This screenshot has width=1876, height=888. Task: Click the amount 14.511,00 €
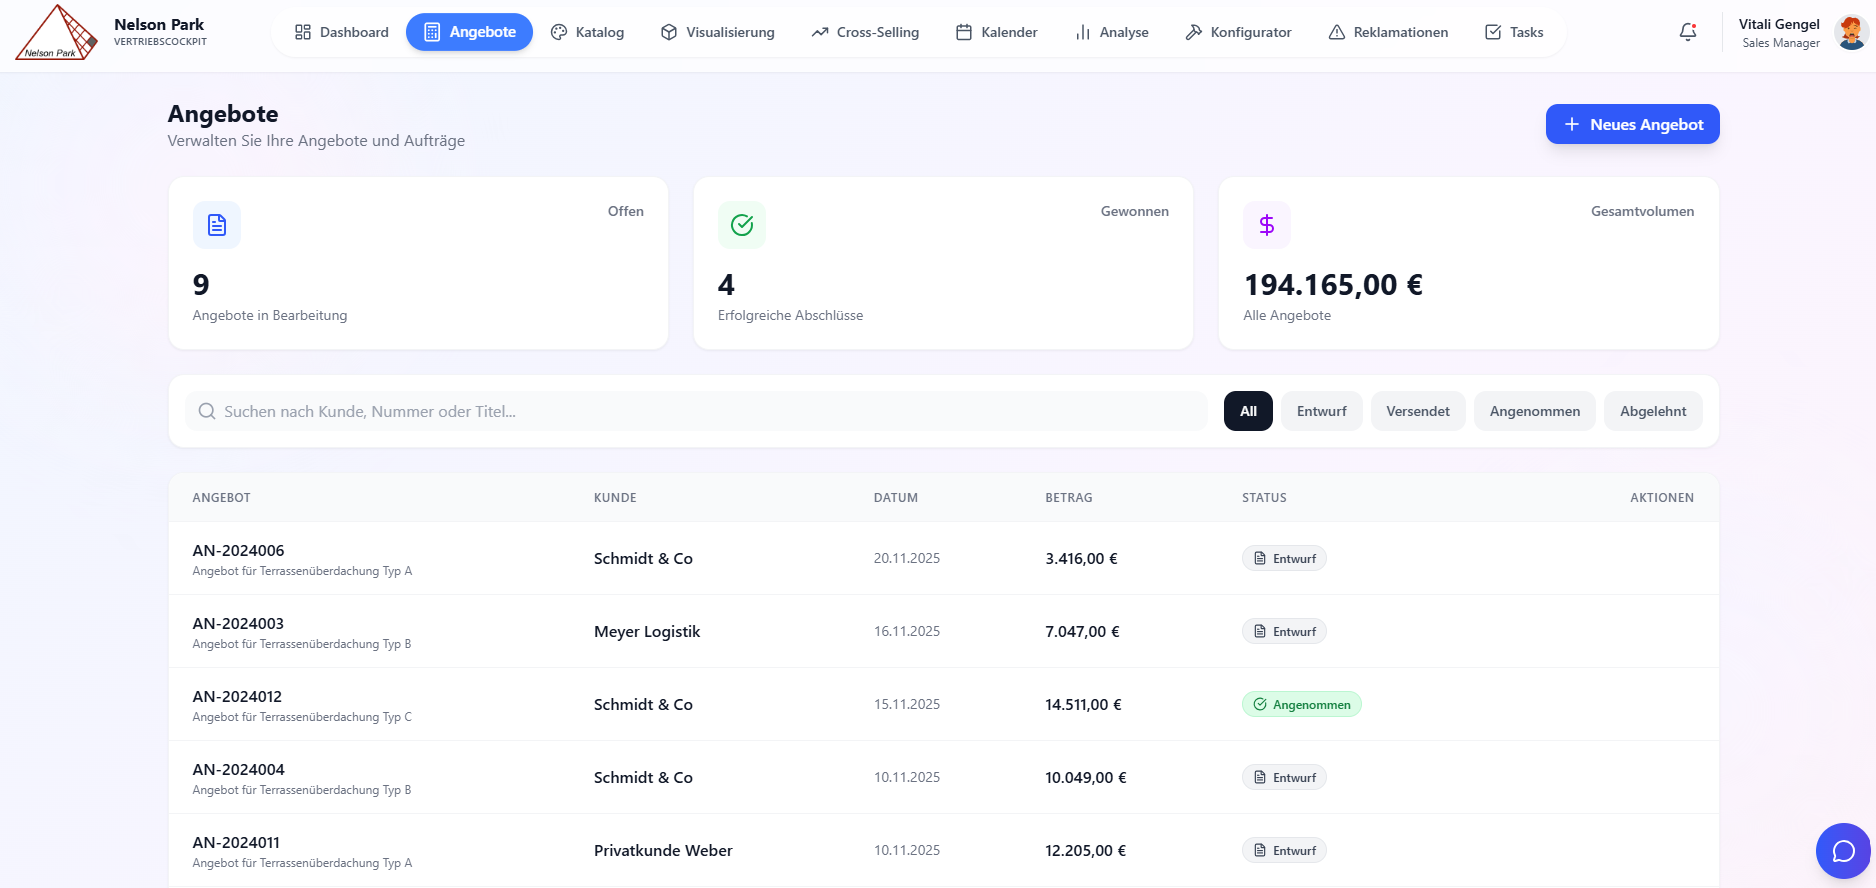[x=1083, y=704]
